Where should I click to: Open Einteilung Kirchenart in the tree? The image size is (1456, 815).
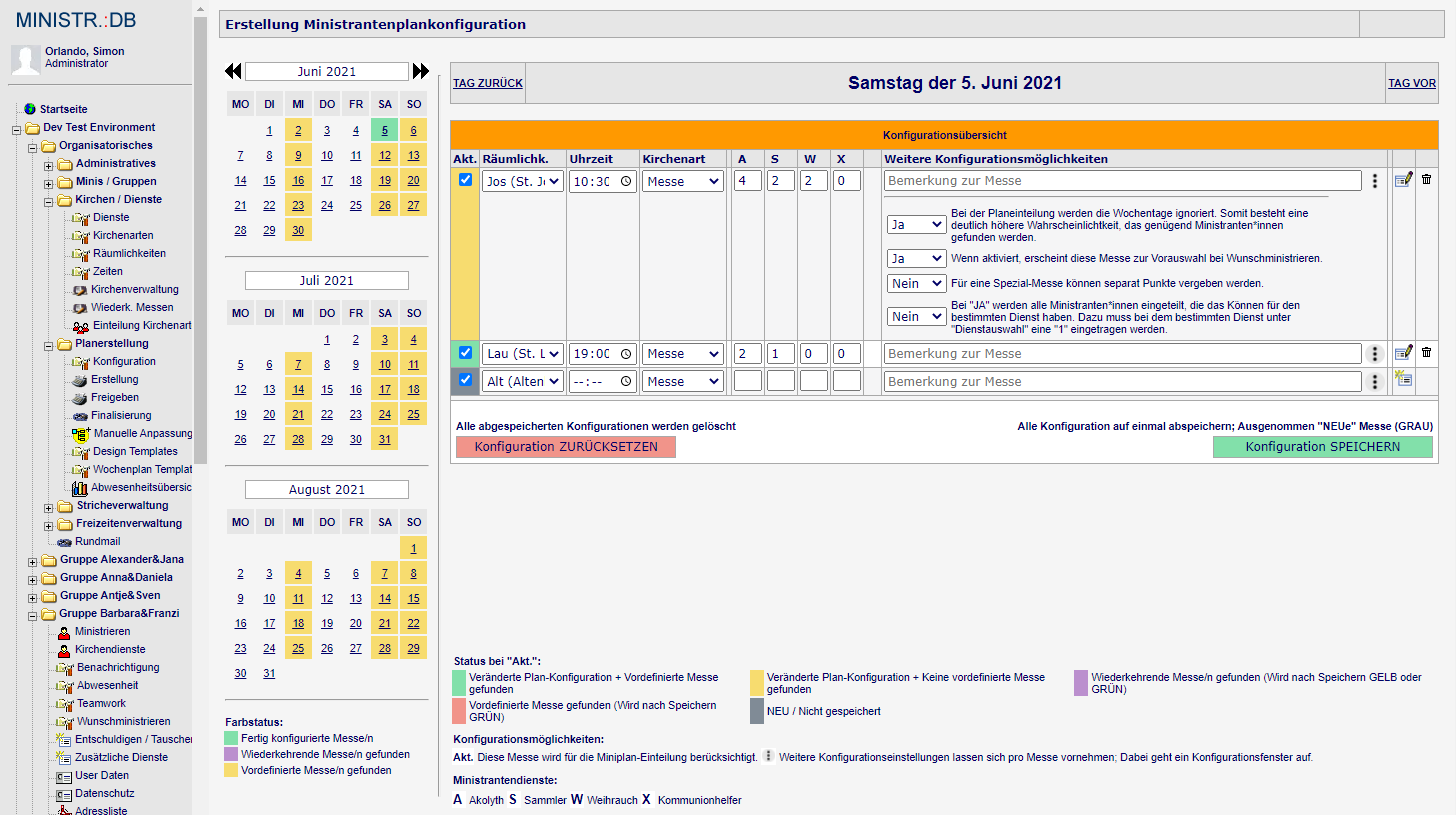click(x=142, y=325)
